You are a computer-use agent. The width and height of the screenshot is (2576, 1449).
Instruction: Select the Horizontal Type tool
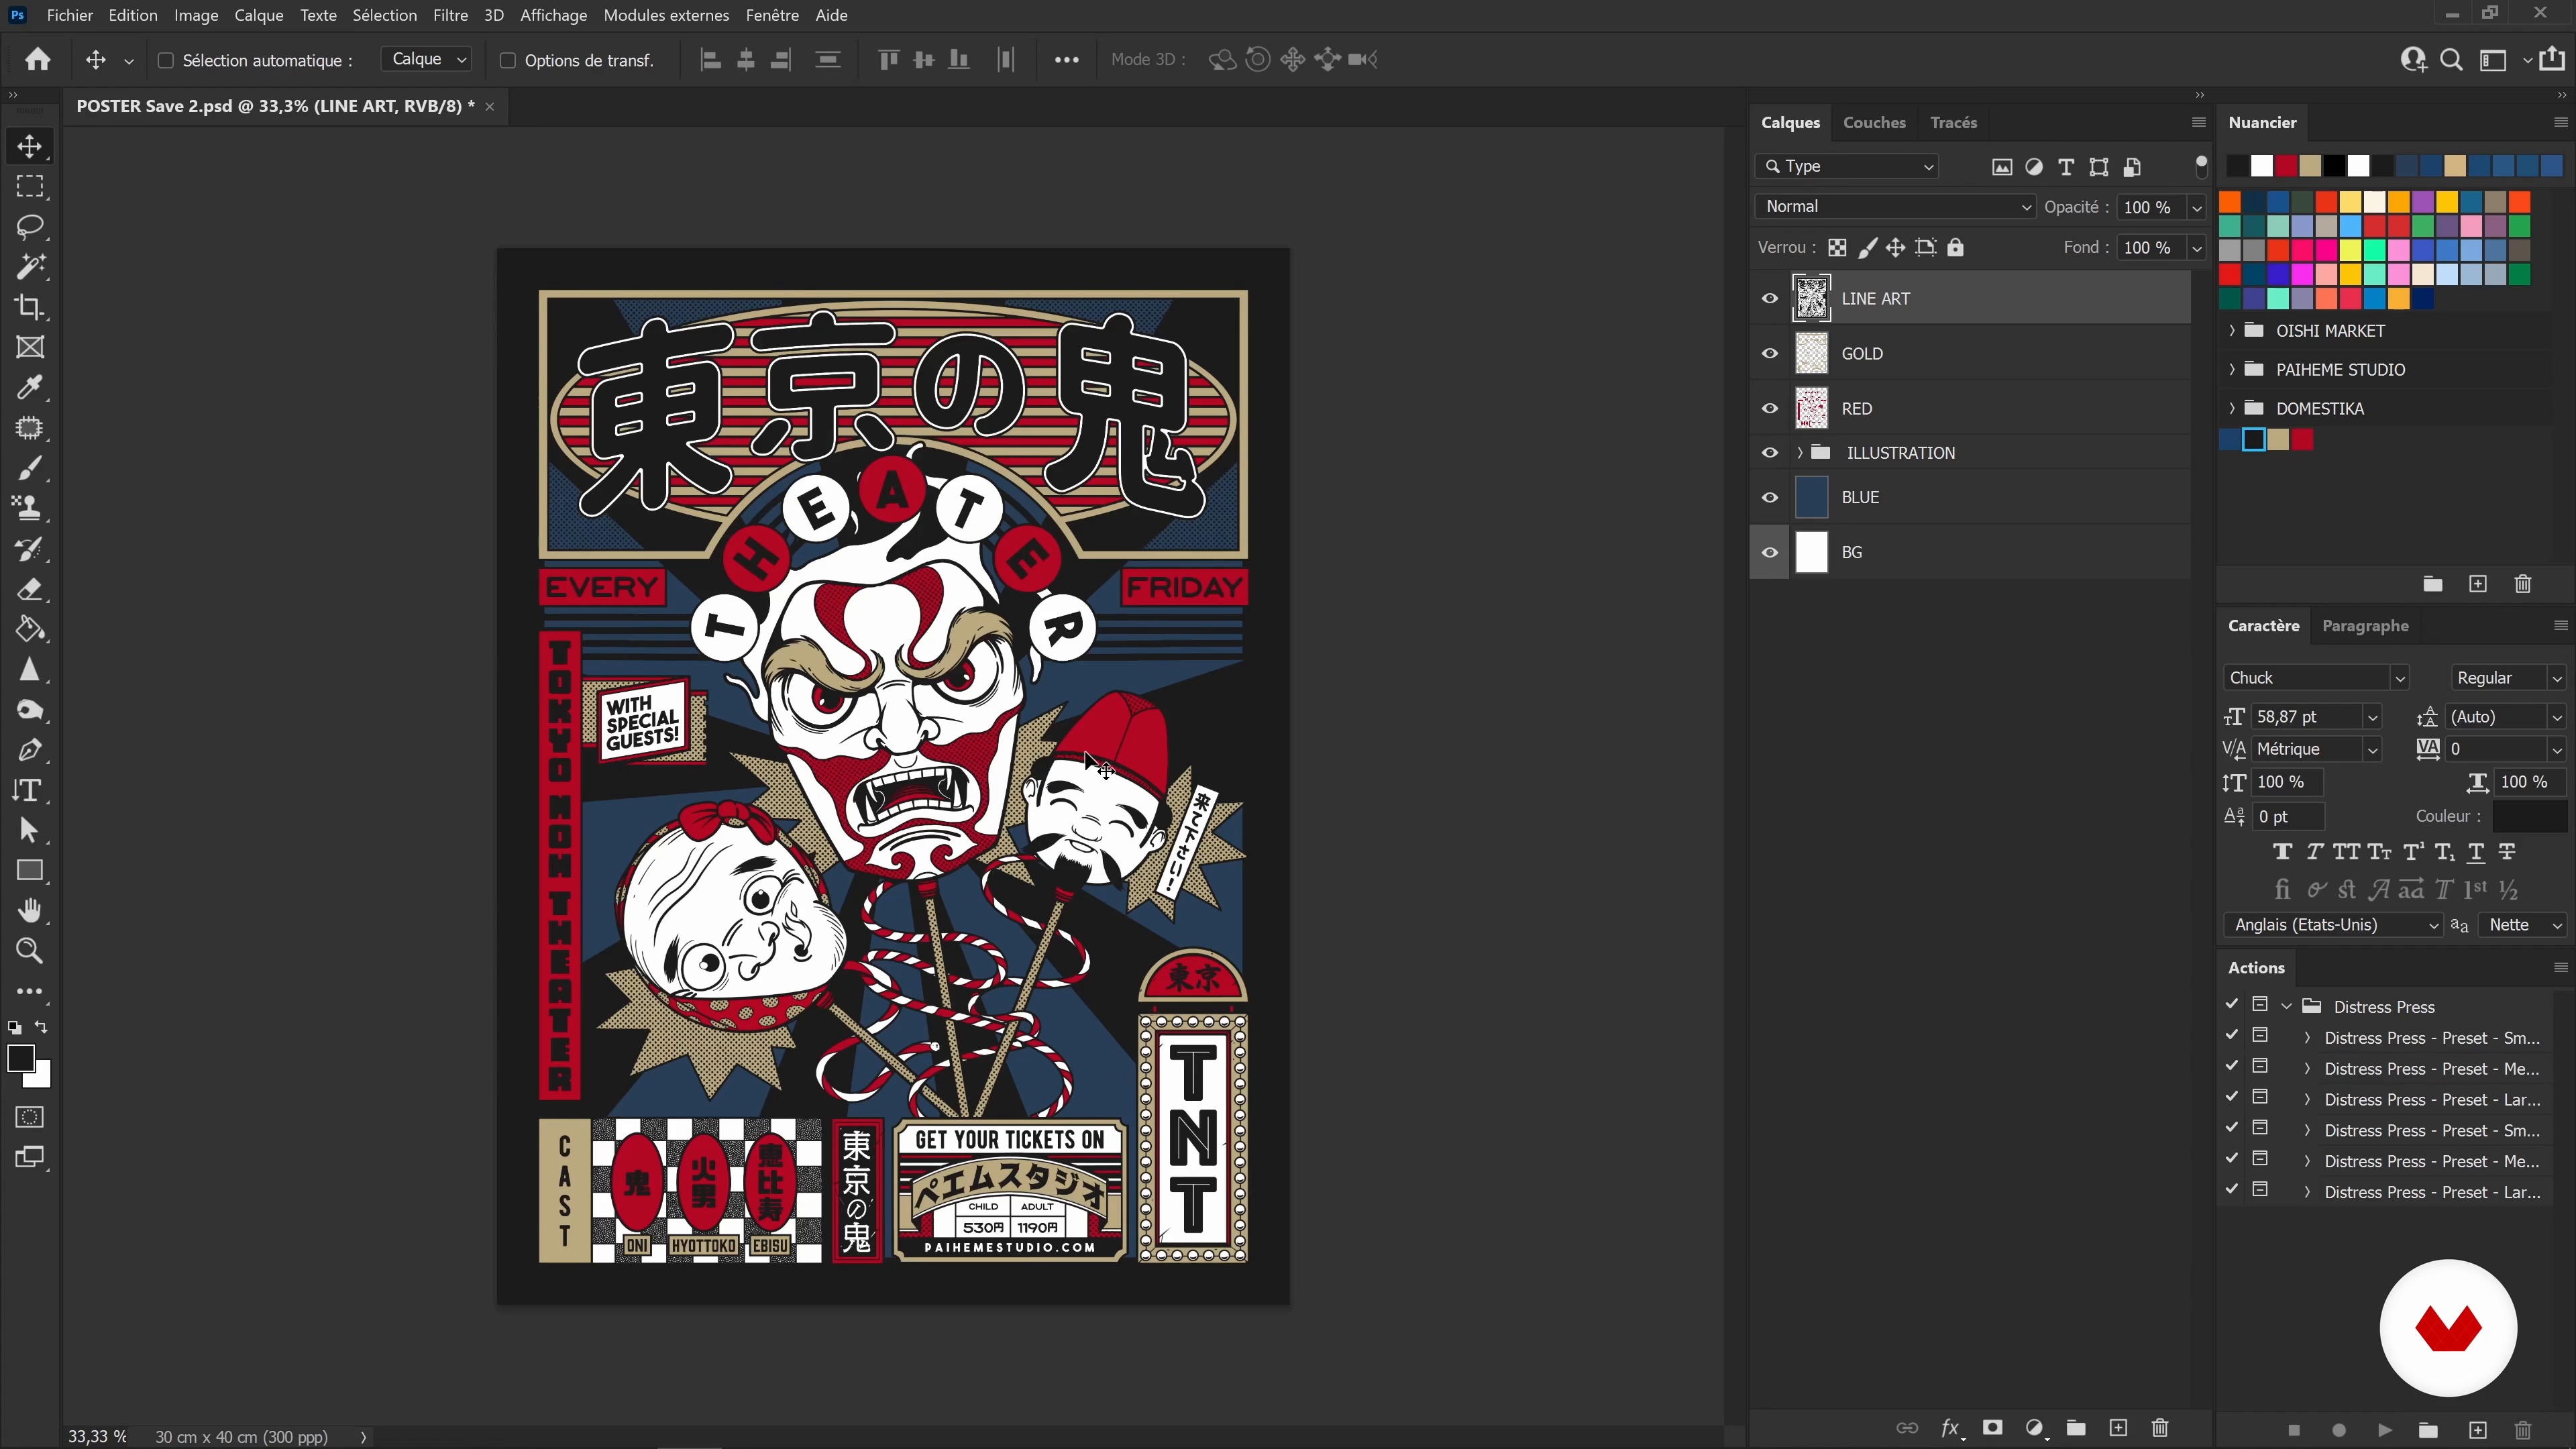(30, 790)
